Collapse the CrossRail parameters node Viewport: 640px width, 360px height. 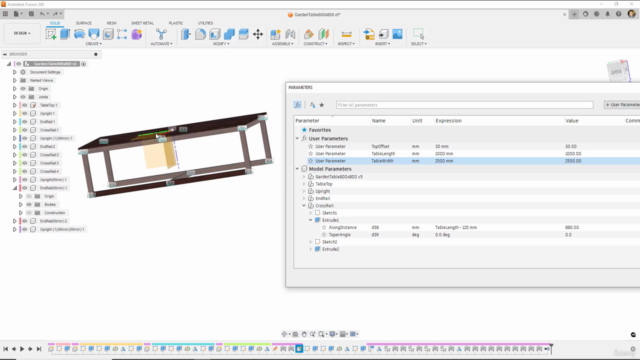(304, 206)
